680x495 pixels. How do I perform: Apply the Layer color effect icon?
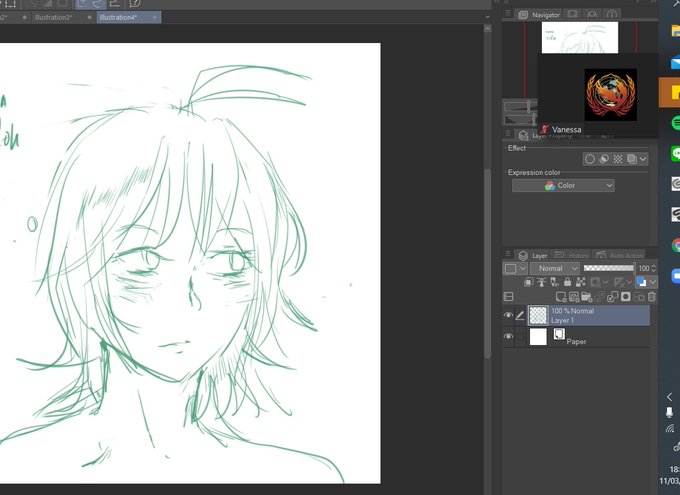pos(631,159)
